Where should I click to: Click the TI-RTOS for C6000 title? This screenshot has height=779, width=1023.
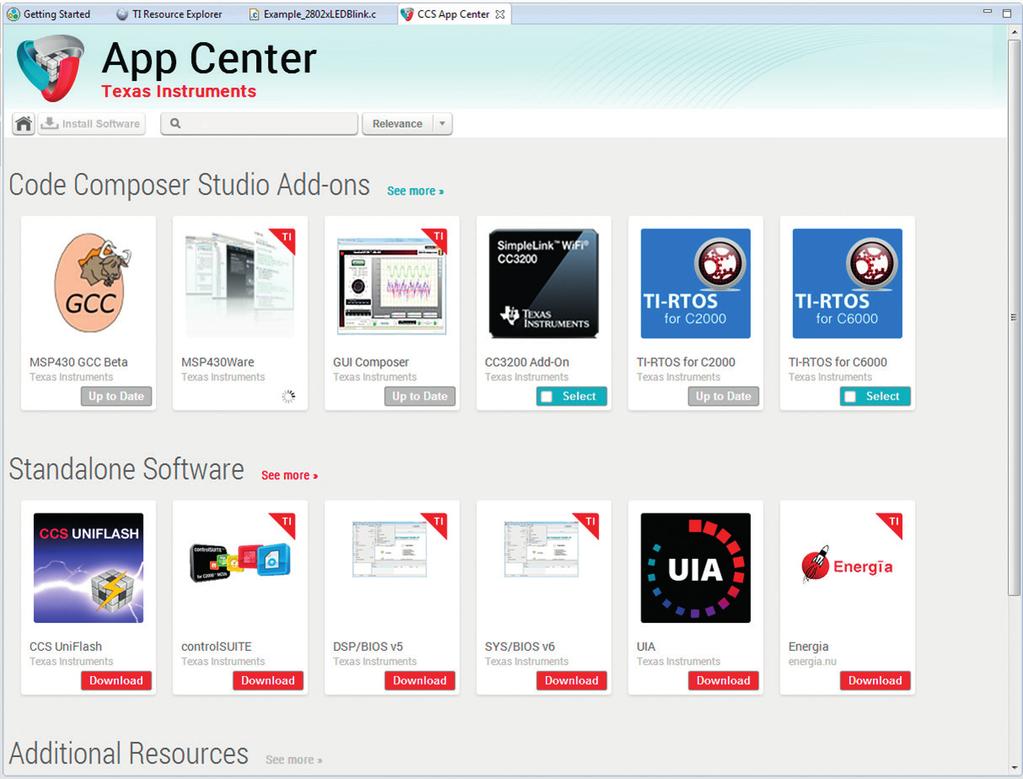(x=838, y=362)
